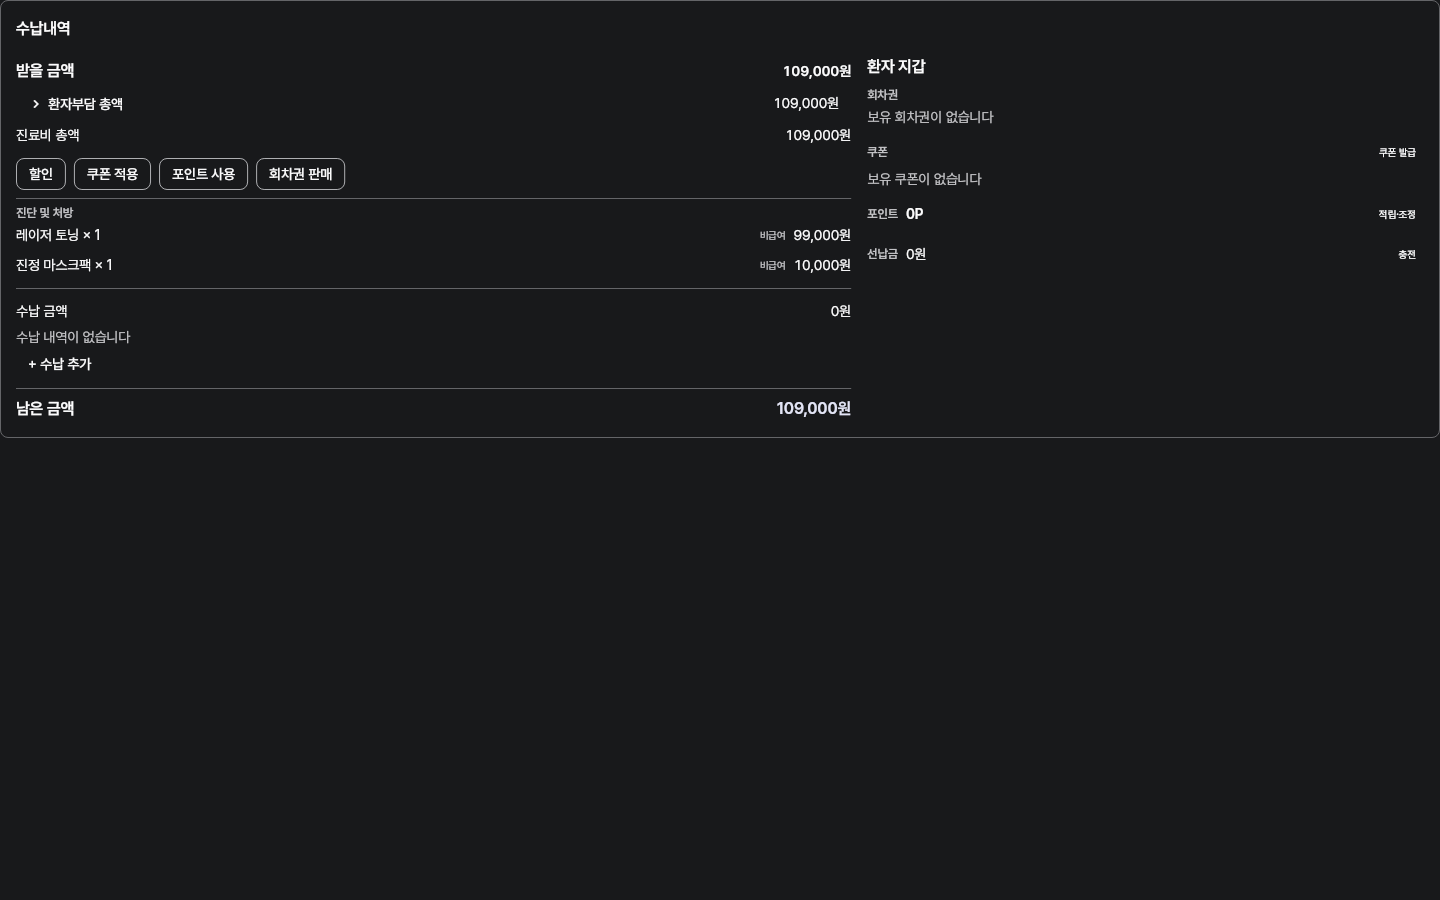
Task: Click the 0P point balance
Action: pos(915,214)
